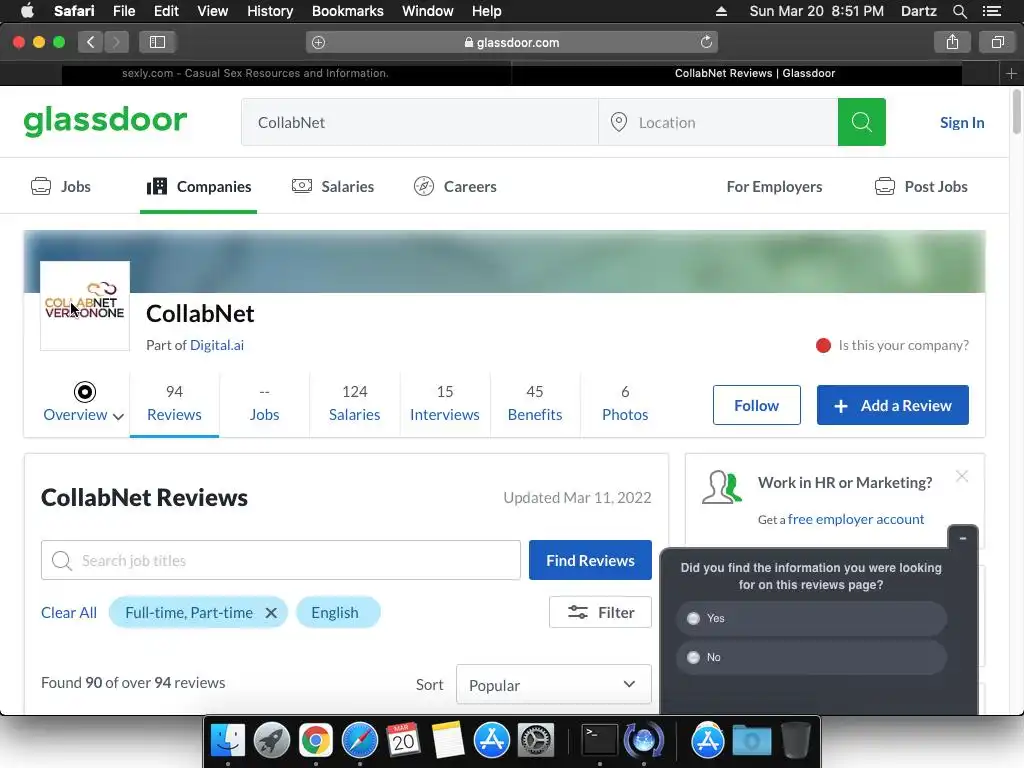
Task: Click the location pin icon
Action: coord(618,122)
